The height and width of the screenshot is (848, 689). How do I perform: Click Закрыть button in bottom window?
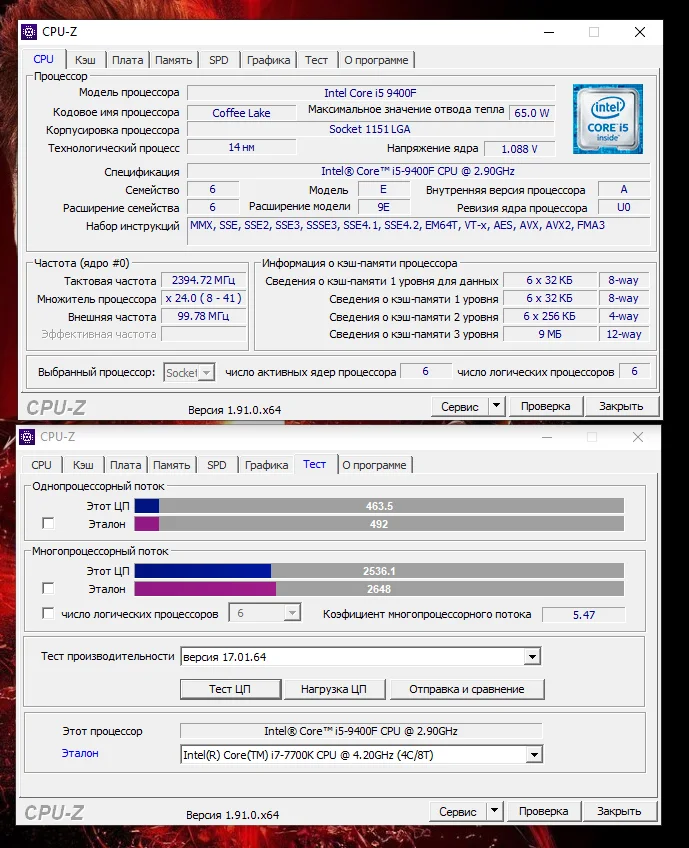[619, 811]
